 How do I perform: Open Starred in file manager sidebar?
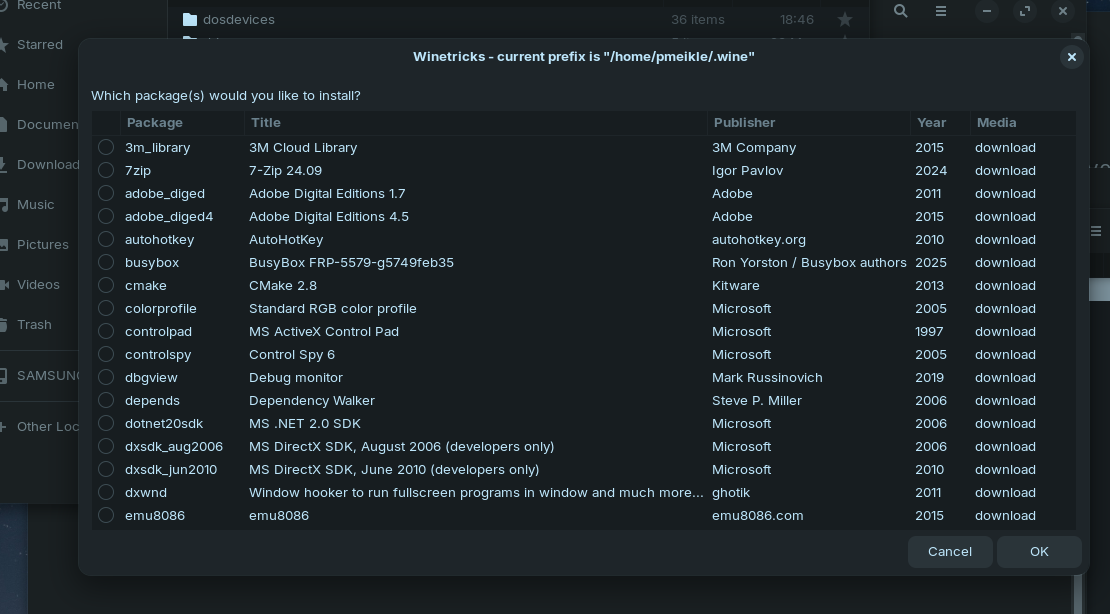tap(39, 45)
